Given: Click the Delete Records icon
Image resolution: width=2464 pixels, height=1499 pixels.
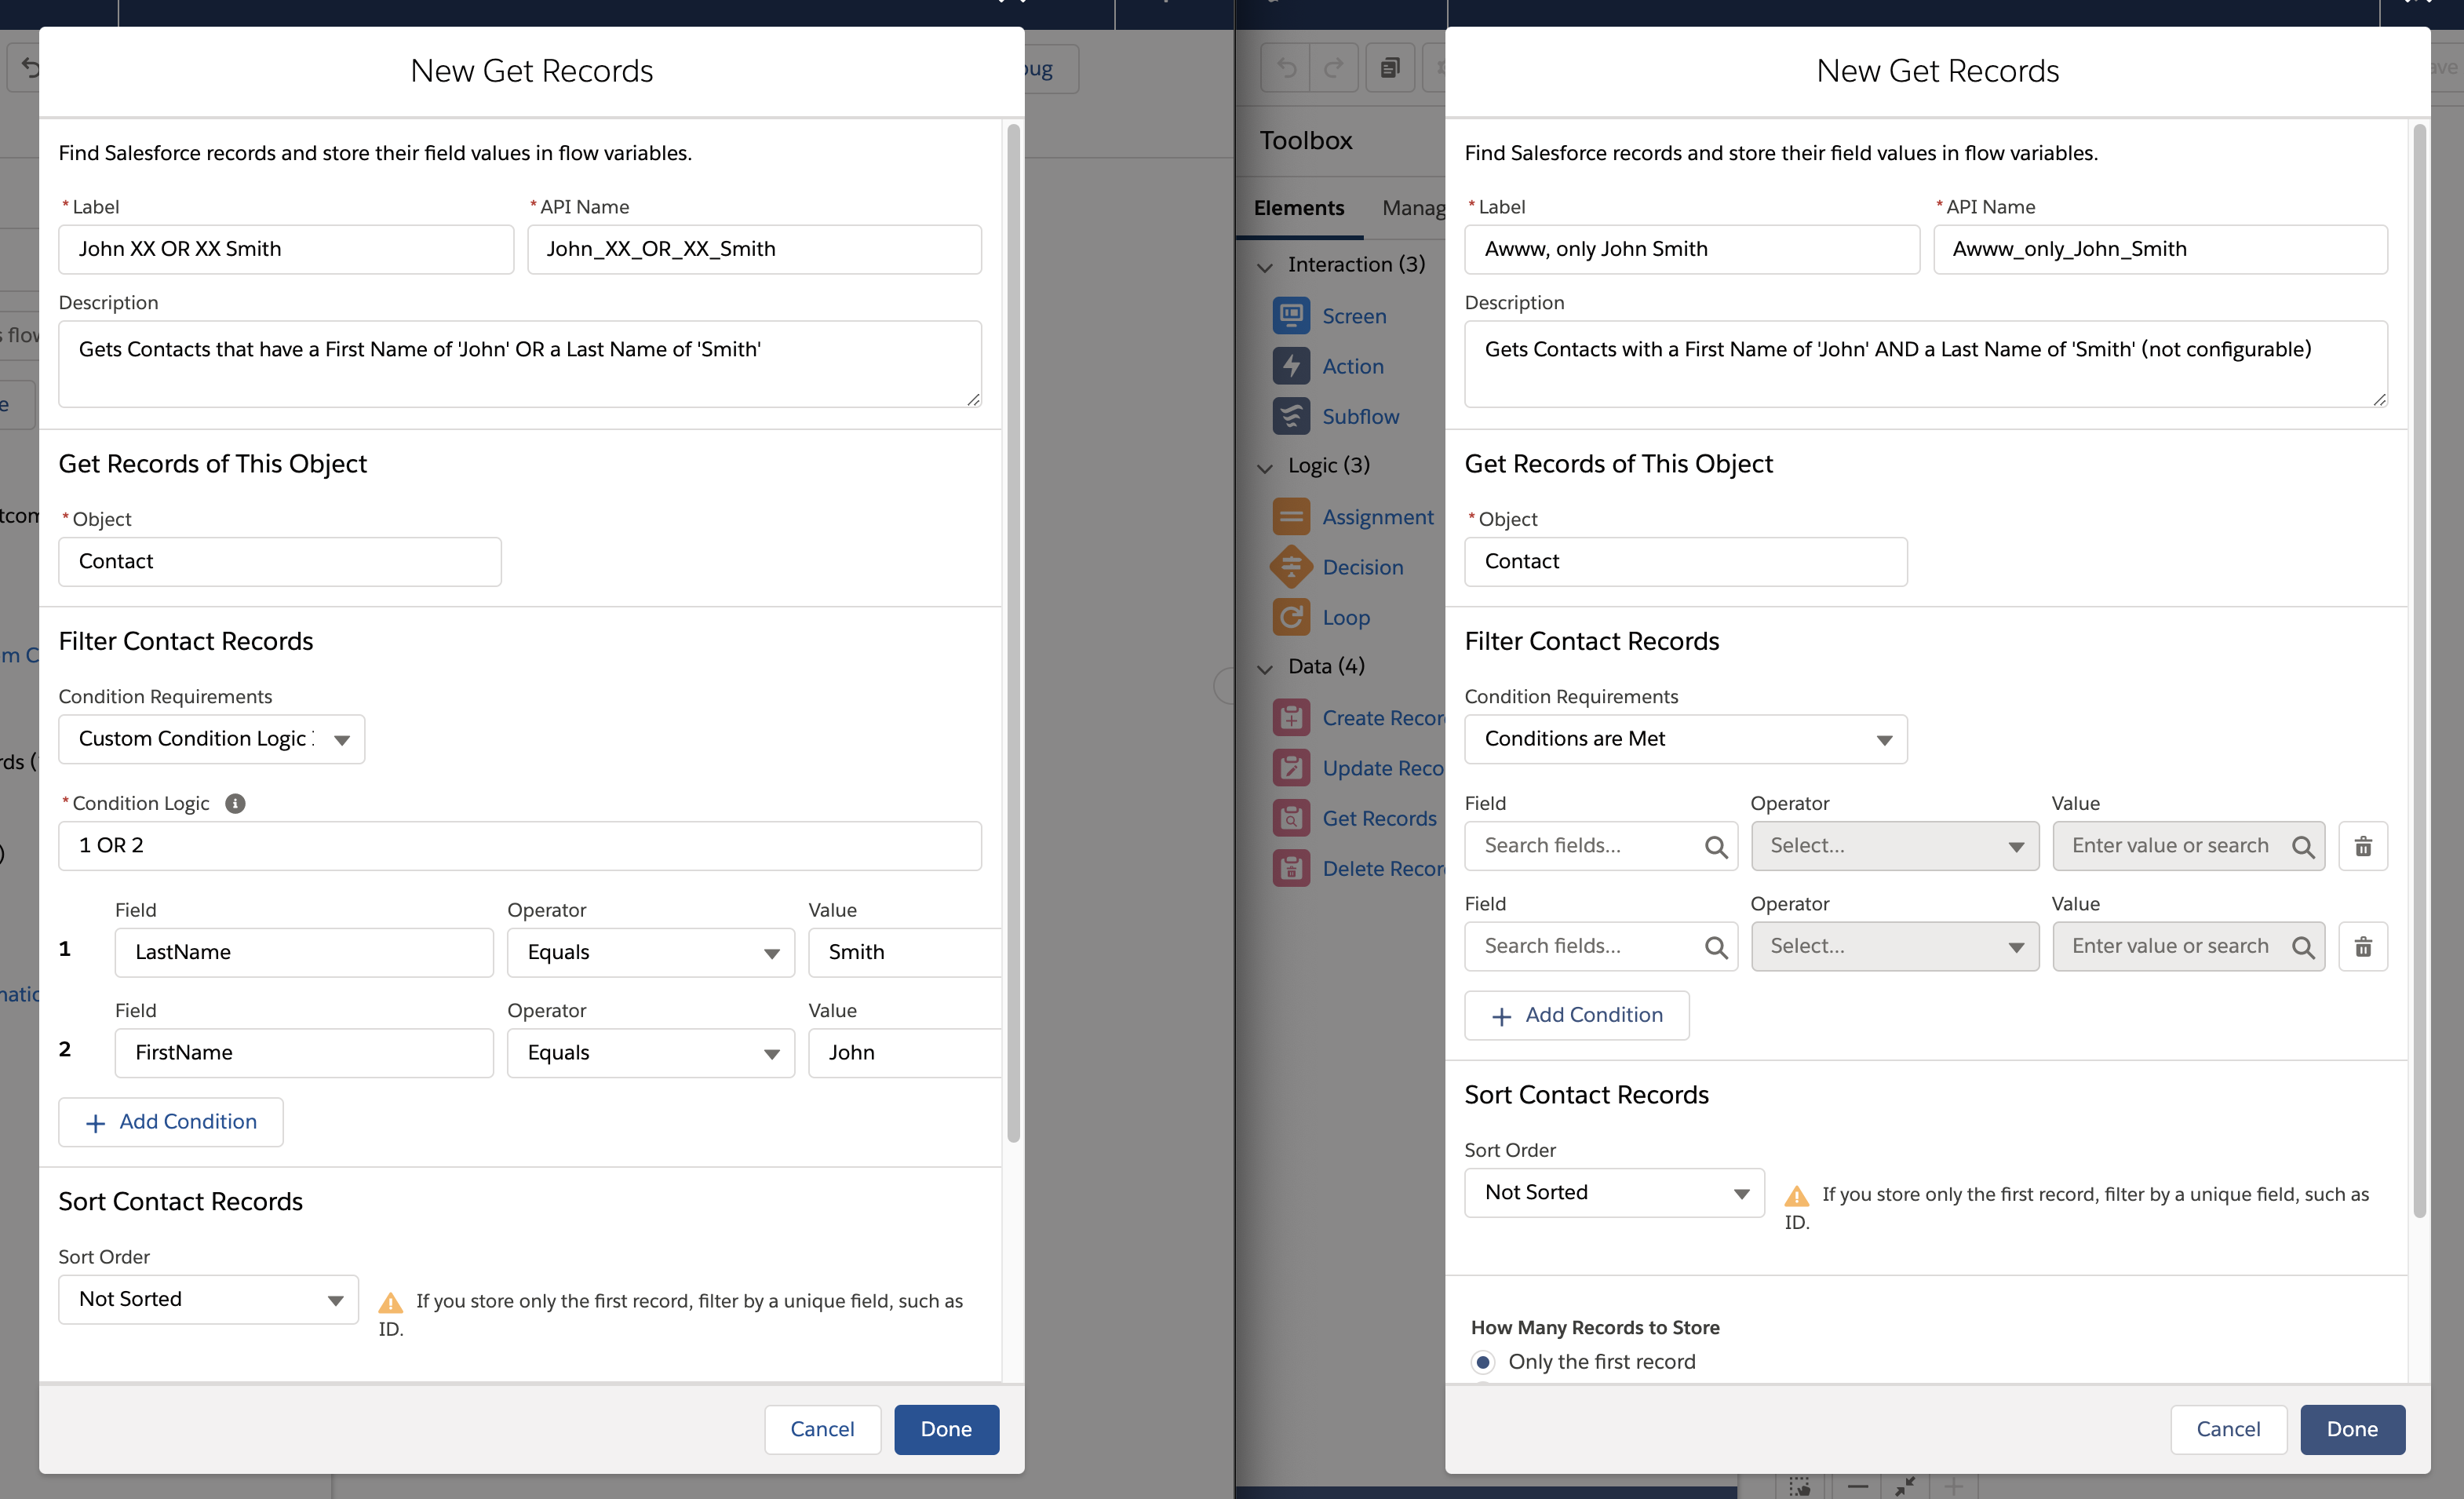Looking at the screenshot, I should 1291,868.
